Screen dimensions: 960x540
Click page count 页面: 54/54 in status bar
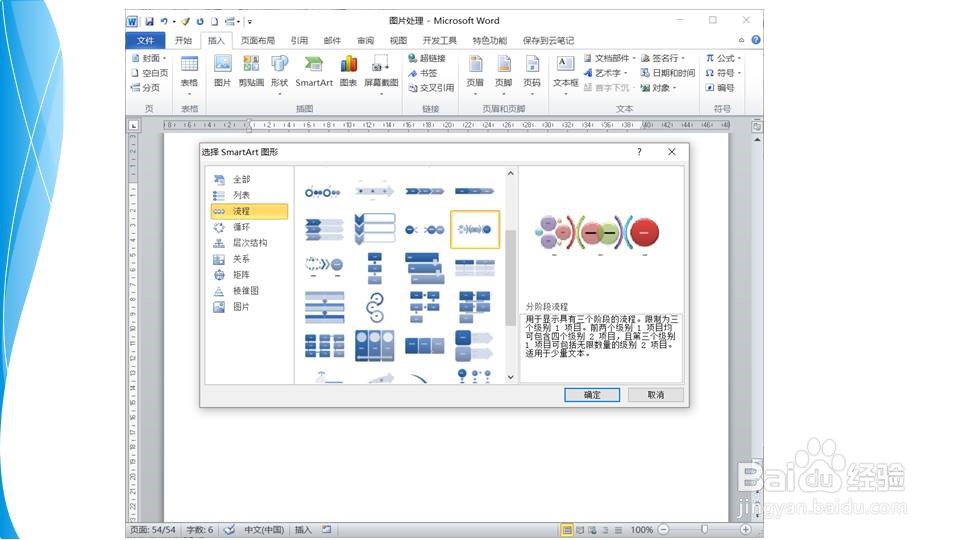point(152,530)
